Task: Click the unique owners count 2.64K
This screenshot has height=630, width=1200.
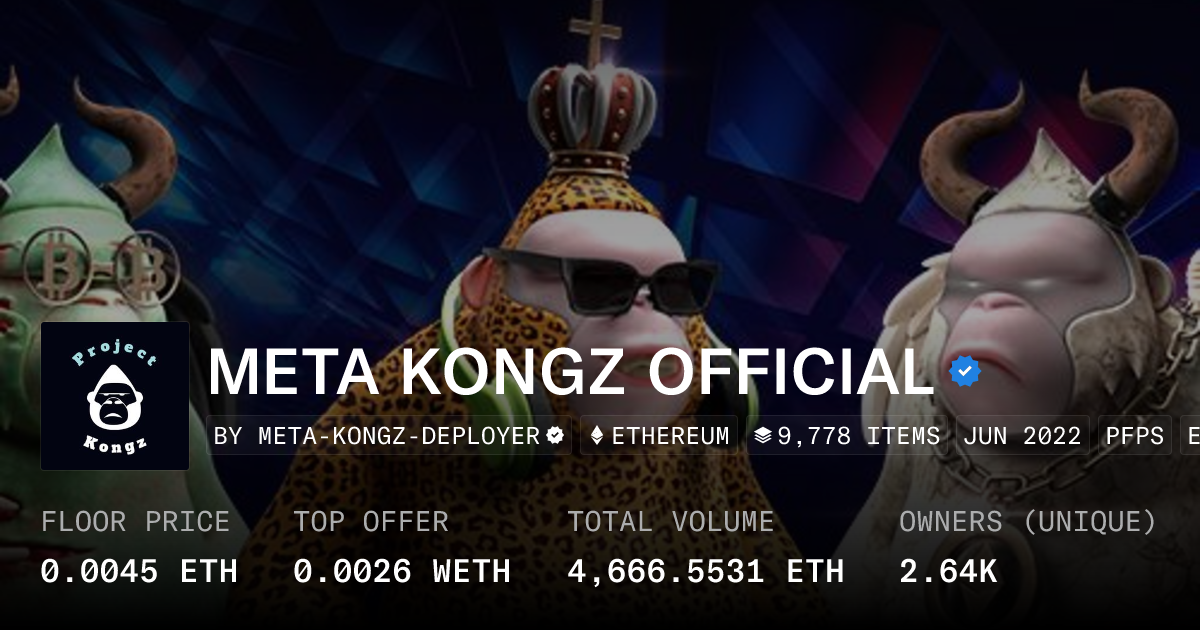Action: tap(948, 571)
